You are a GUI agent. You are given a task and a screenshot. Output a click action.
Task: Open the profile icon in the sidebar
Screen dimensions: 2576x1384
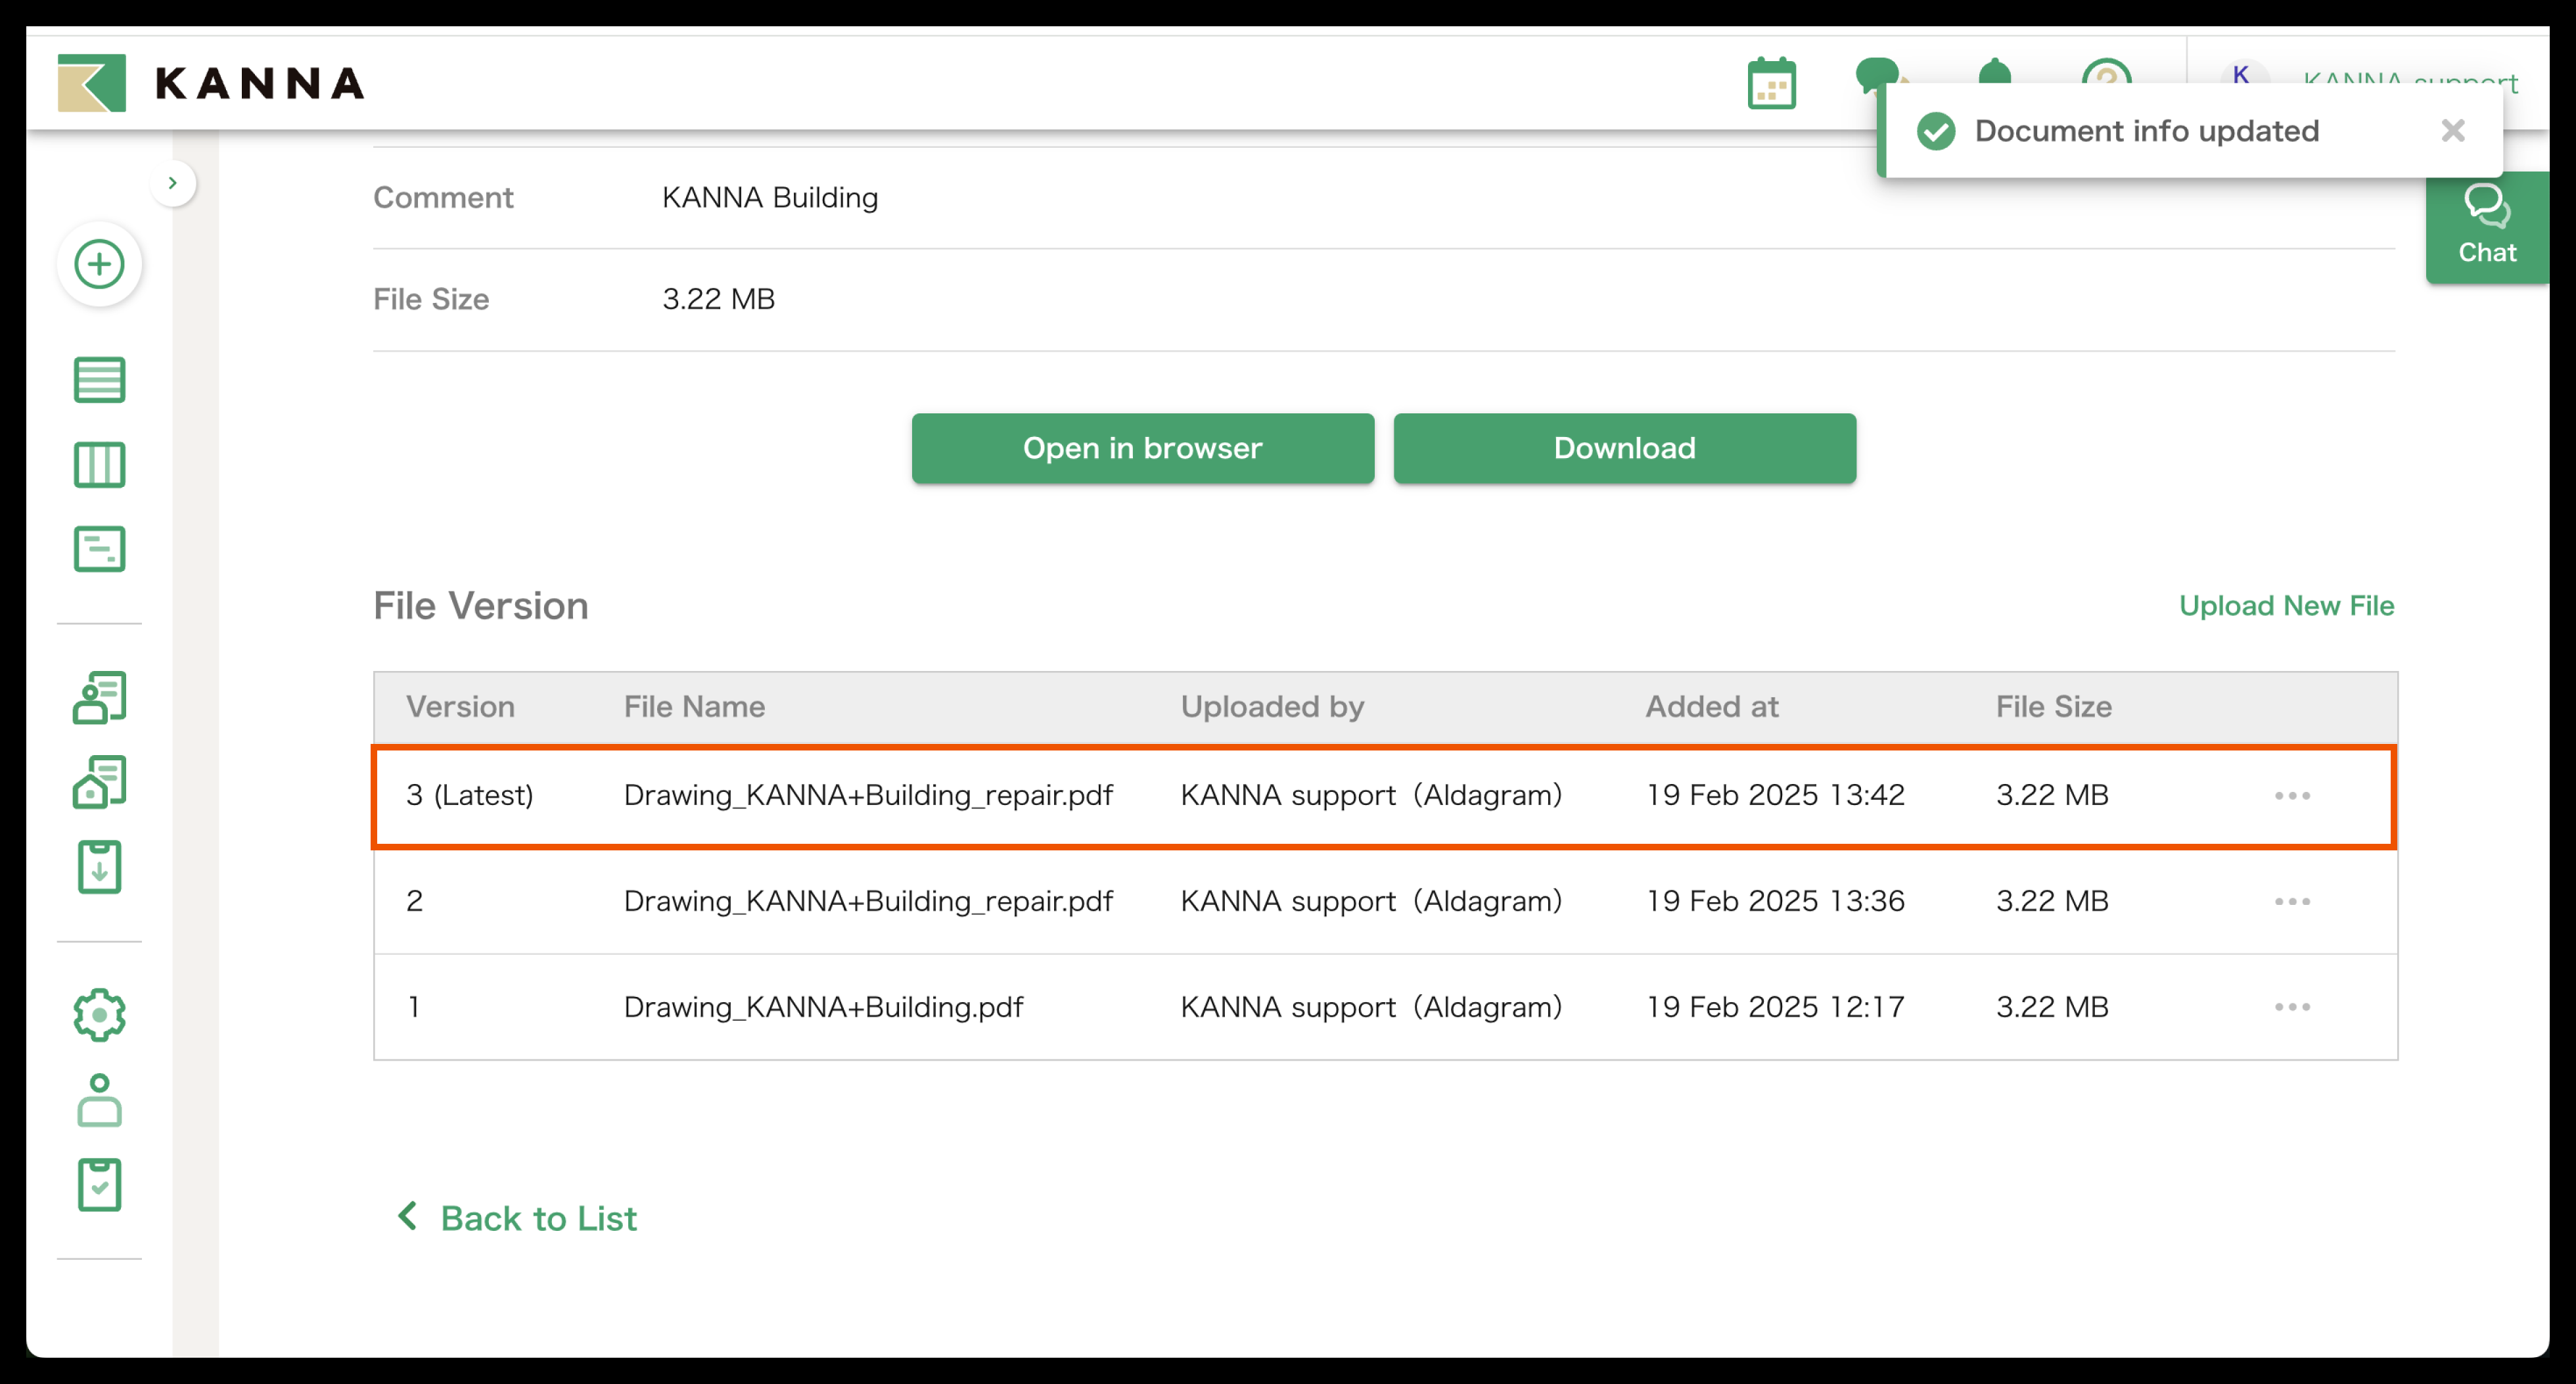99,1101
